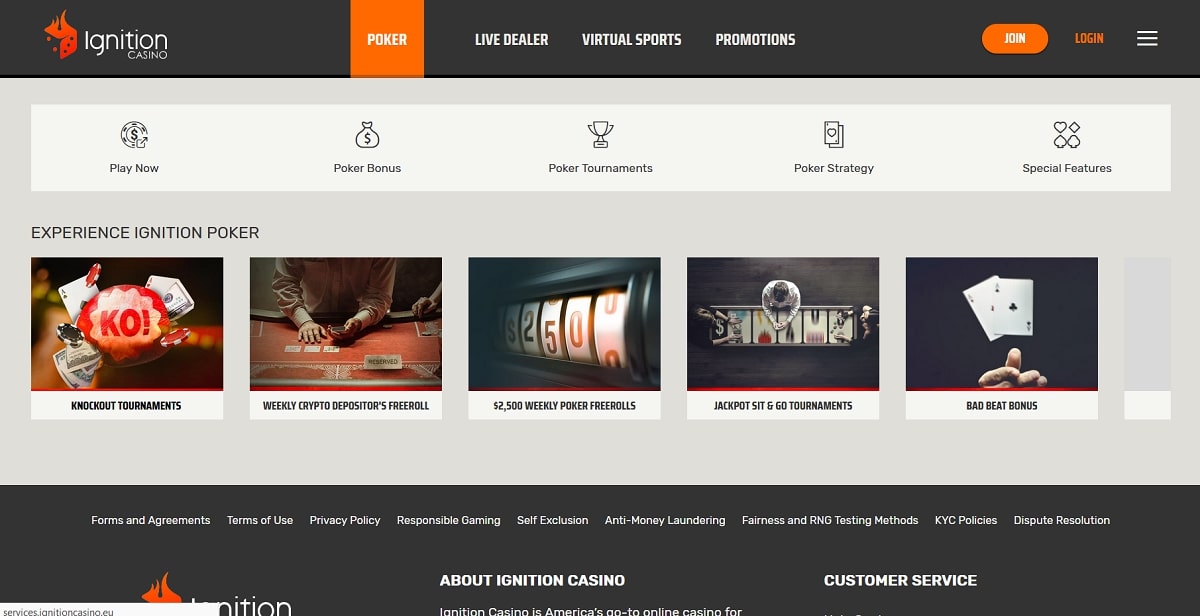This screenshot has width=1200, height=616.
Task: Click the Poker Strategy cards icon
Action: [x=833, y=134]
